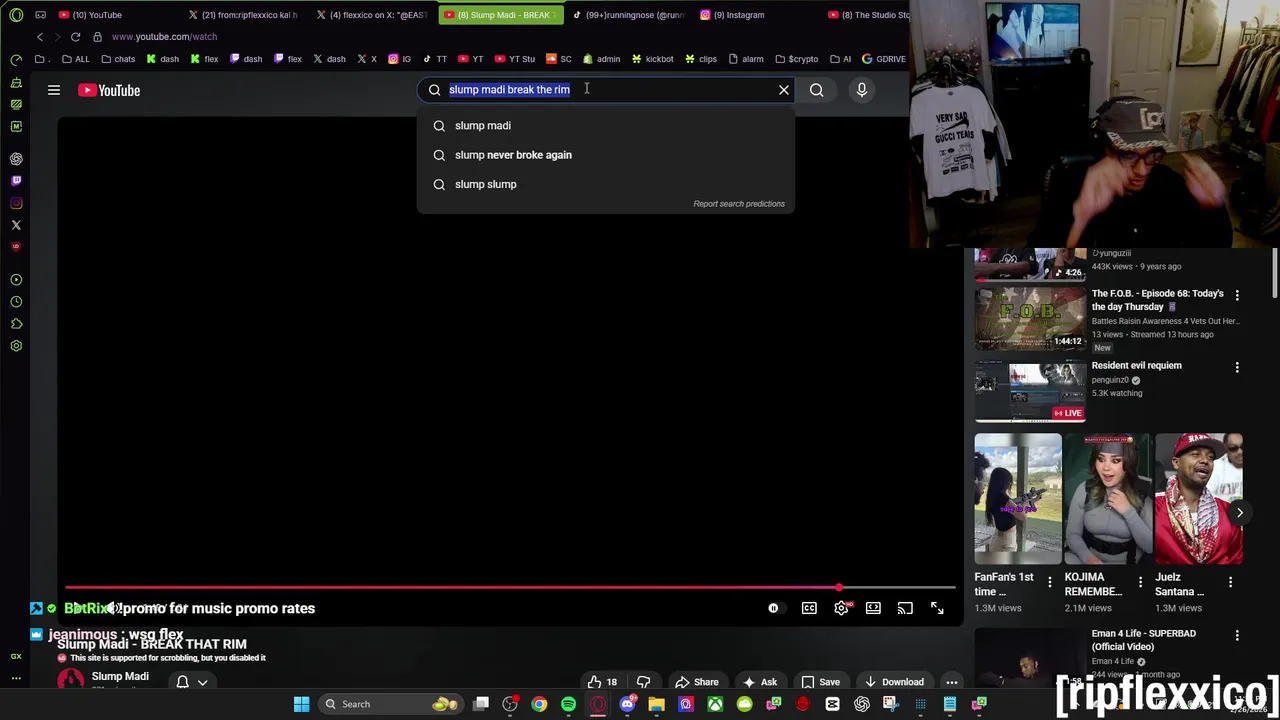This screenshot has width=1280, height=720.
Task: Open X in Opera sidebar
Action: tap(16, 225)
